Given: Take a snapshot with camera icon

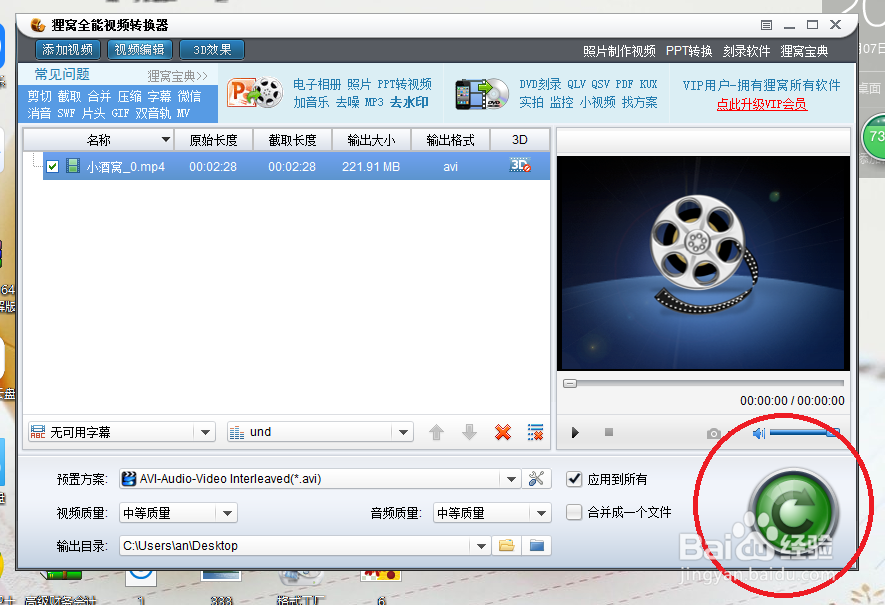Looking at the screenshot, I should [714, 433].
